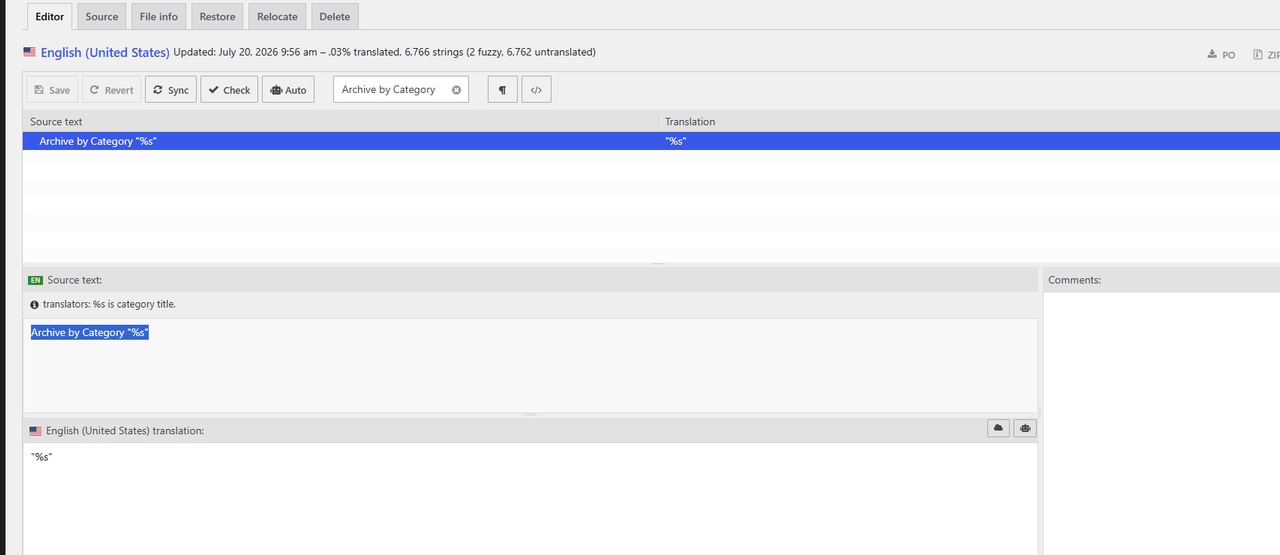The width and height of the screenshot is (1280, 555).
Task: Click the English (United States) language link
Action: (105, 52)
